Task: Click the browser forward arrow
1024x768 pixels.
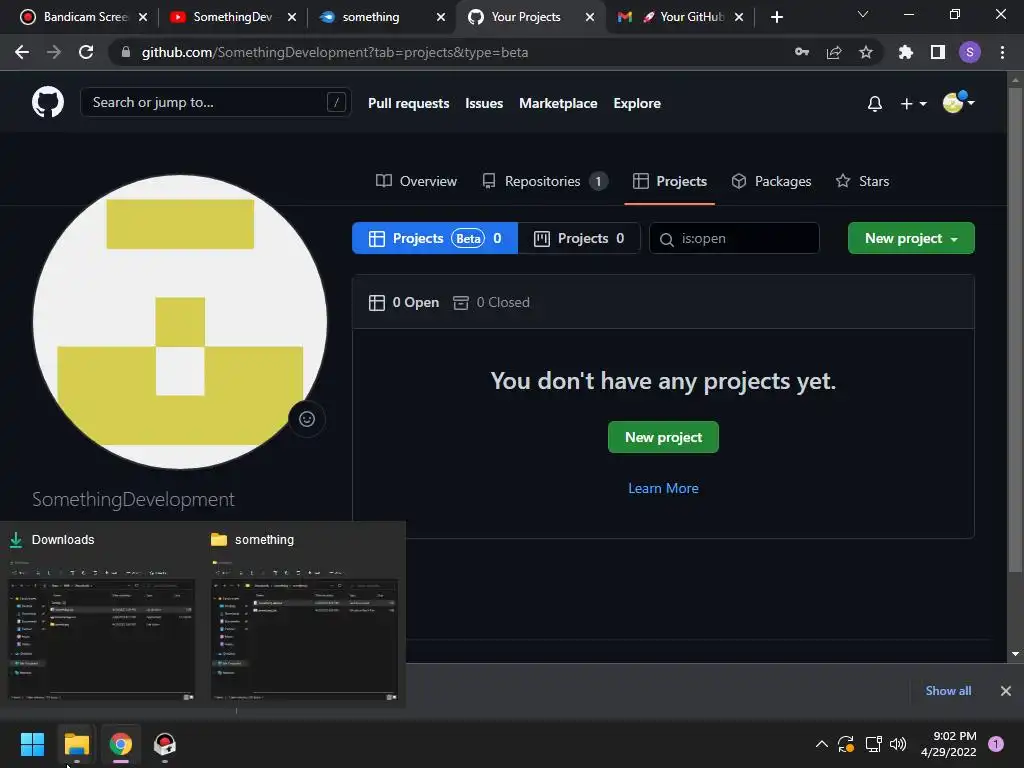Action: click(54, 52)
